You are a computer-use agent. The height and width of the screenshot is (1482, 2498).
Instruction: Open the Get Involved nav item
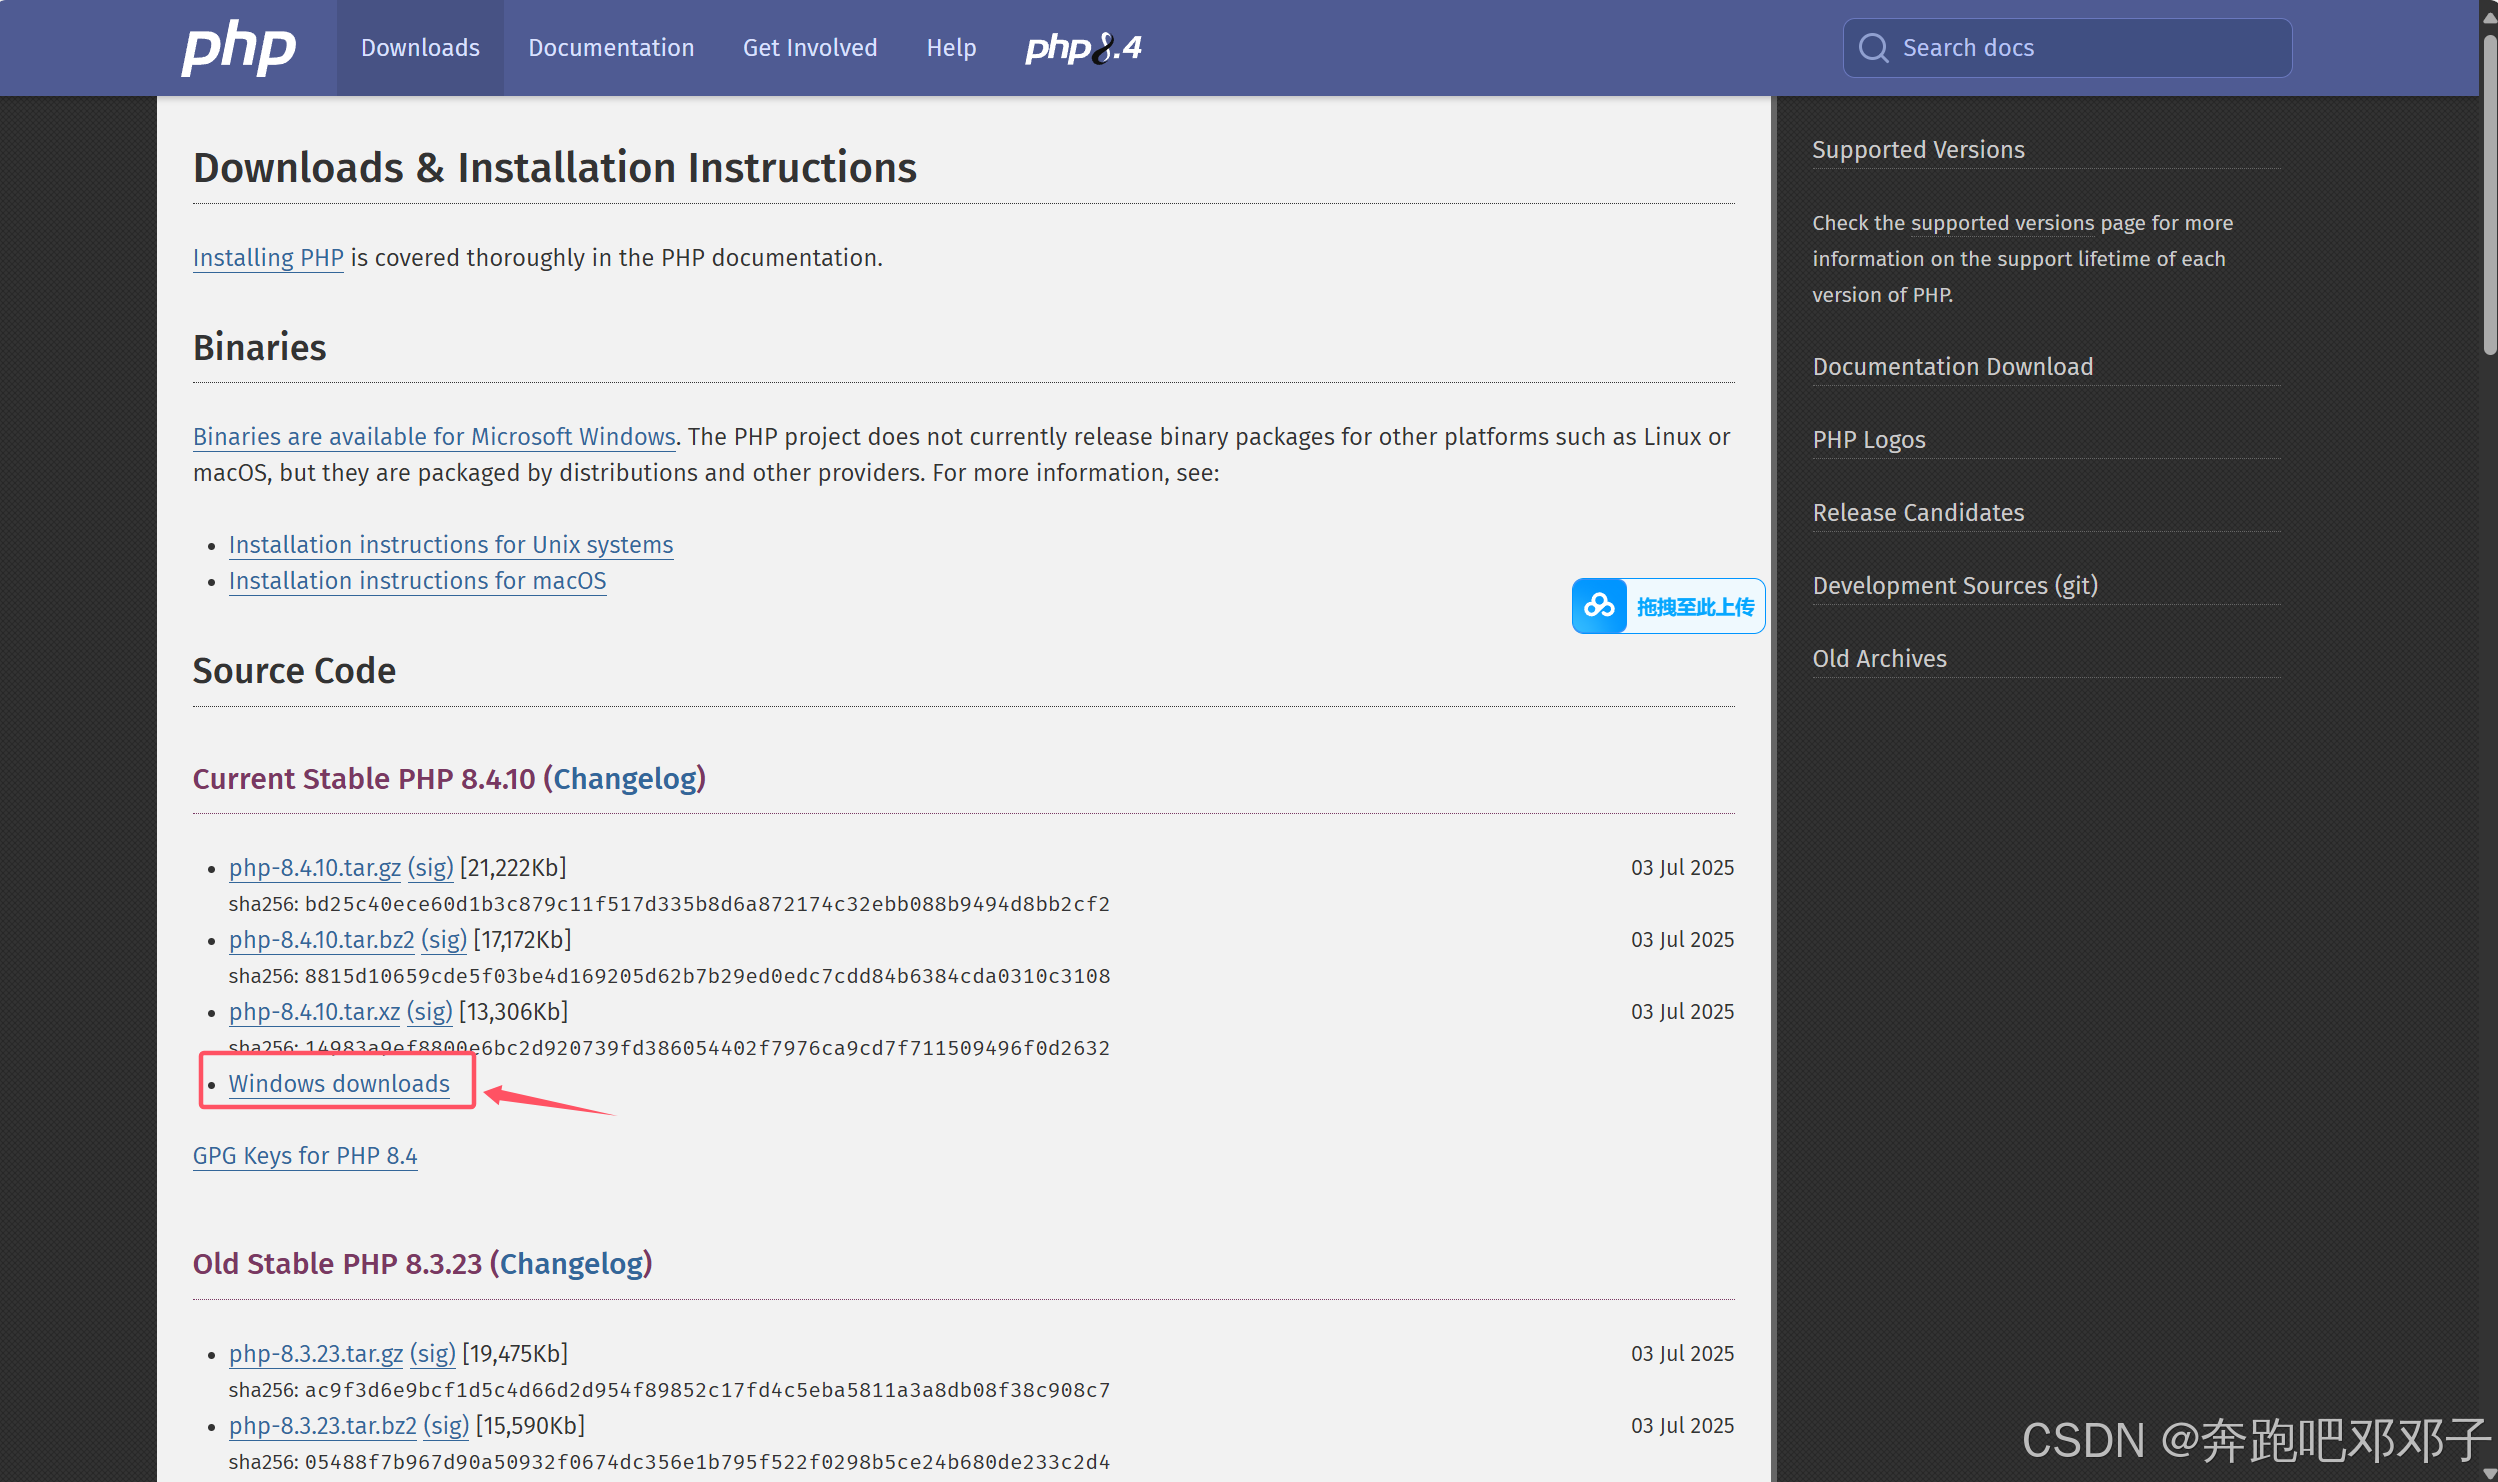(x=810, y=47)
